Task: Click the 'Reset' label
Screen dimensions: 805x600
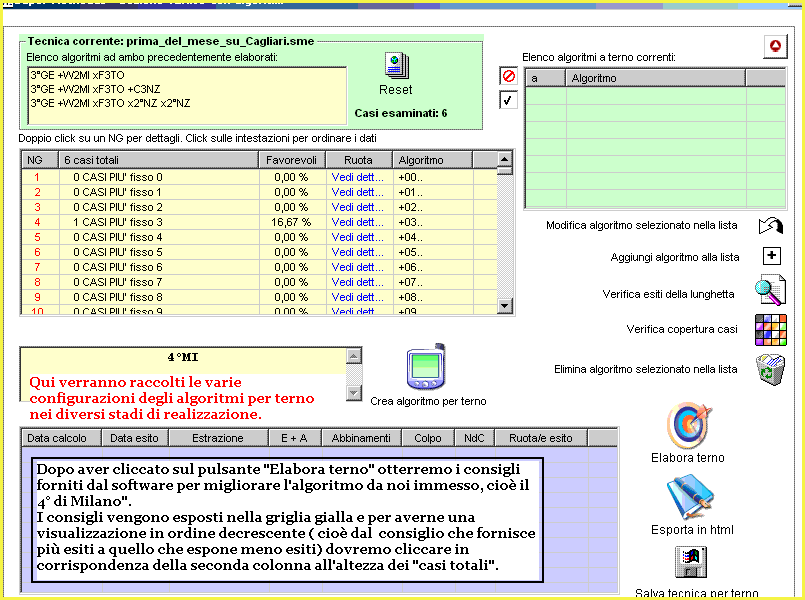Action: tap(395, 90)
